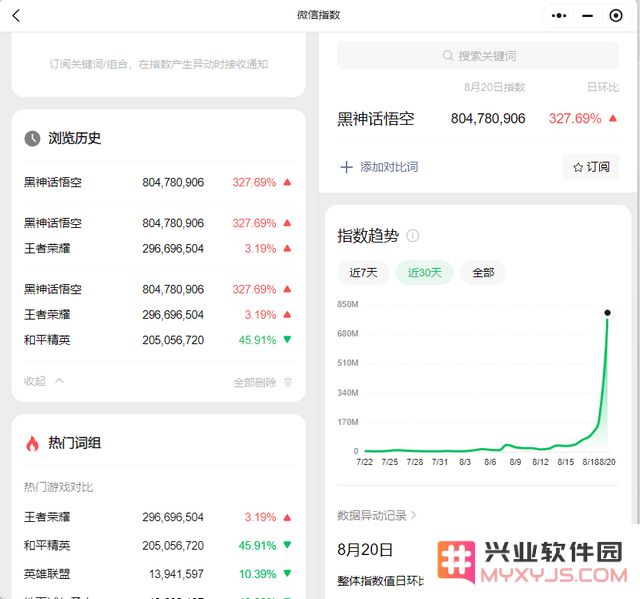Click the 微信指数 page title
Screen dimensions: 640x599
tap(318, 15)
